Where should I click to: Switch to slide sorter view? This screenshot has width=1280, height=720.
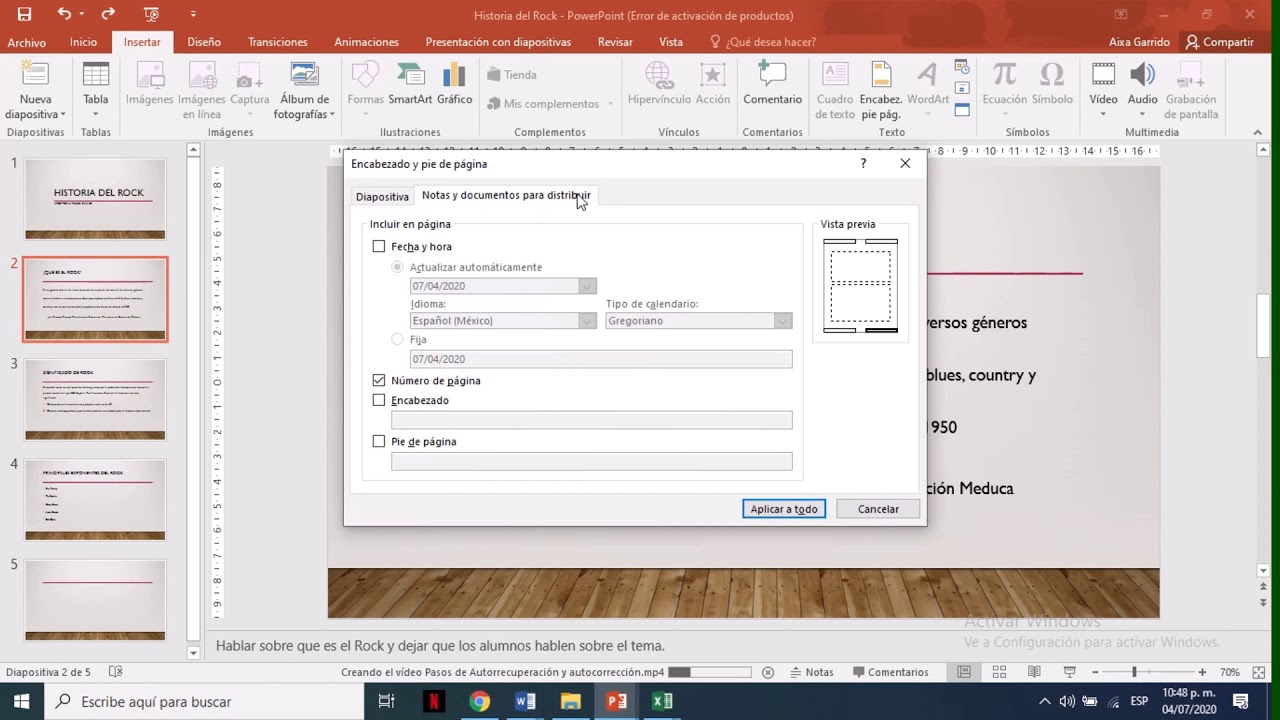tap(1001, 672)
